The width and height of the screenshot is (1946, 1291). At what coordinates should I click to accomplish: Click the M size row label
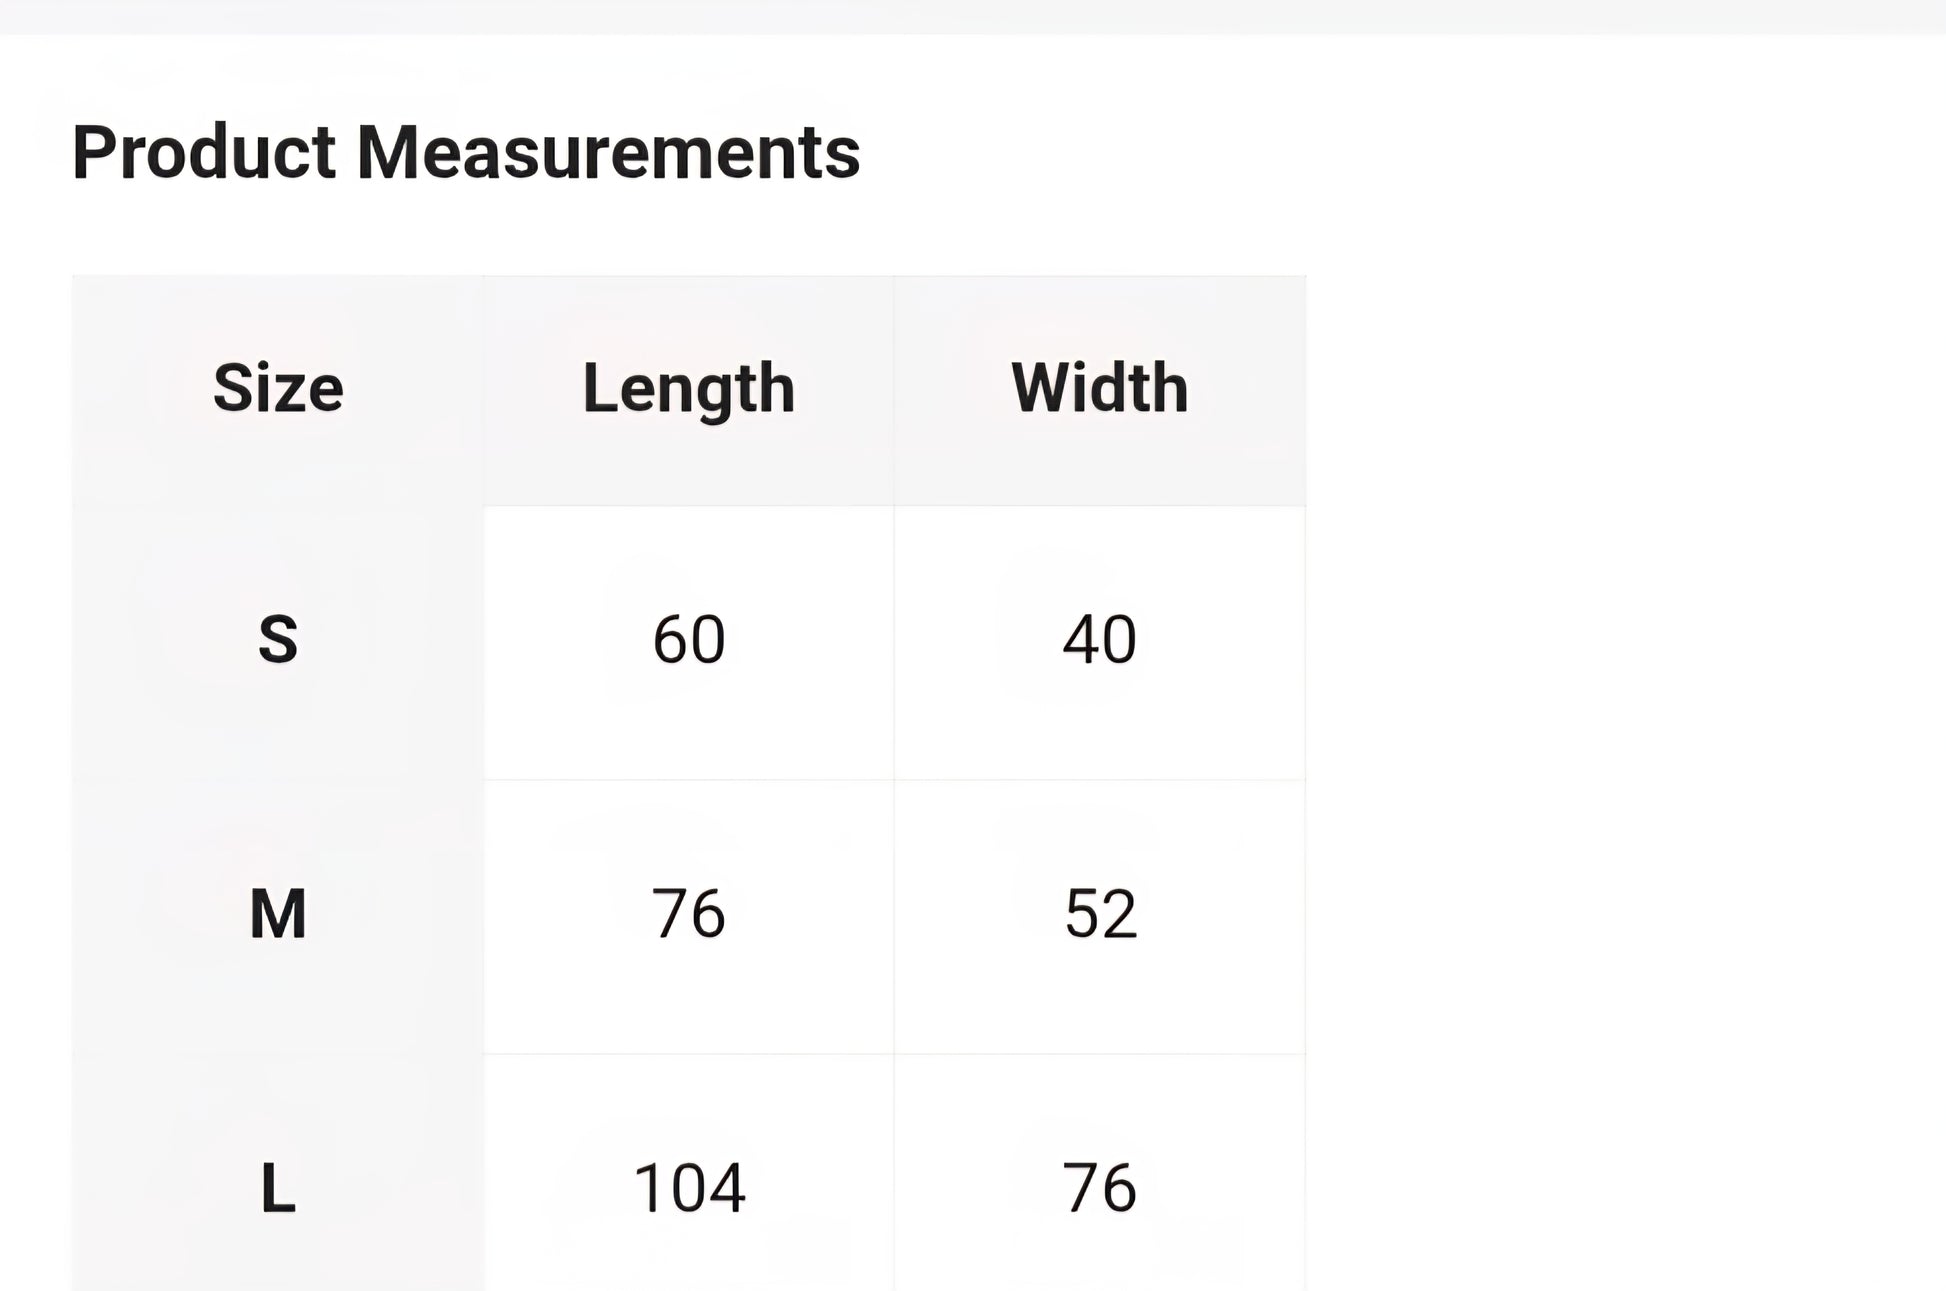(278, 914)
